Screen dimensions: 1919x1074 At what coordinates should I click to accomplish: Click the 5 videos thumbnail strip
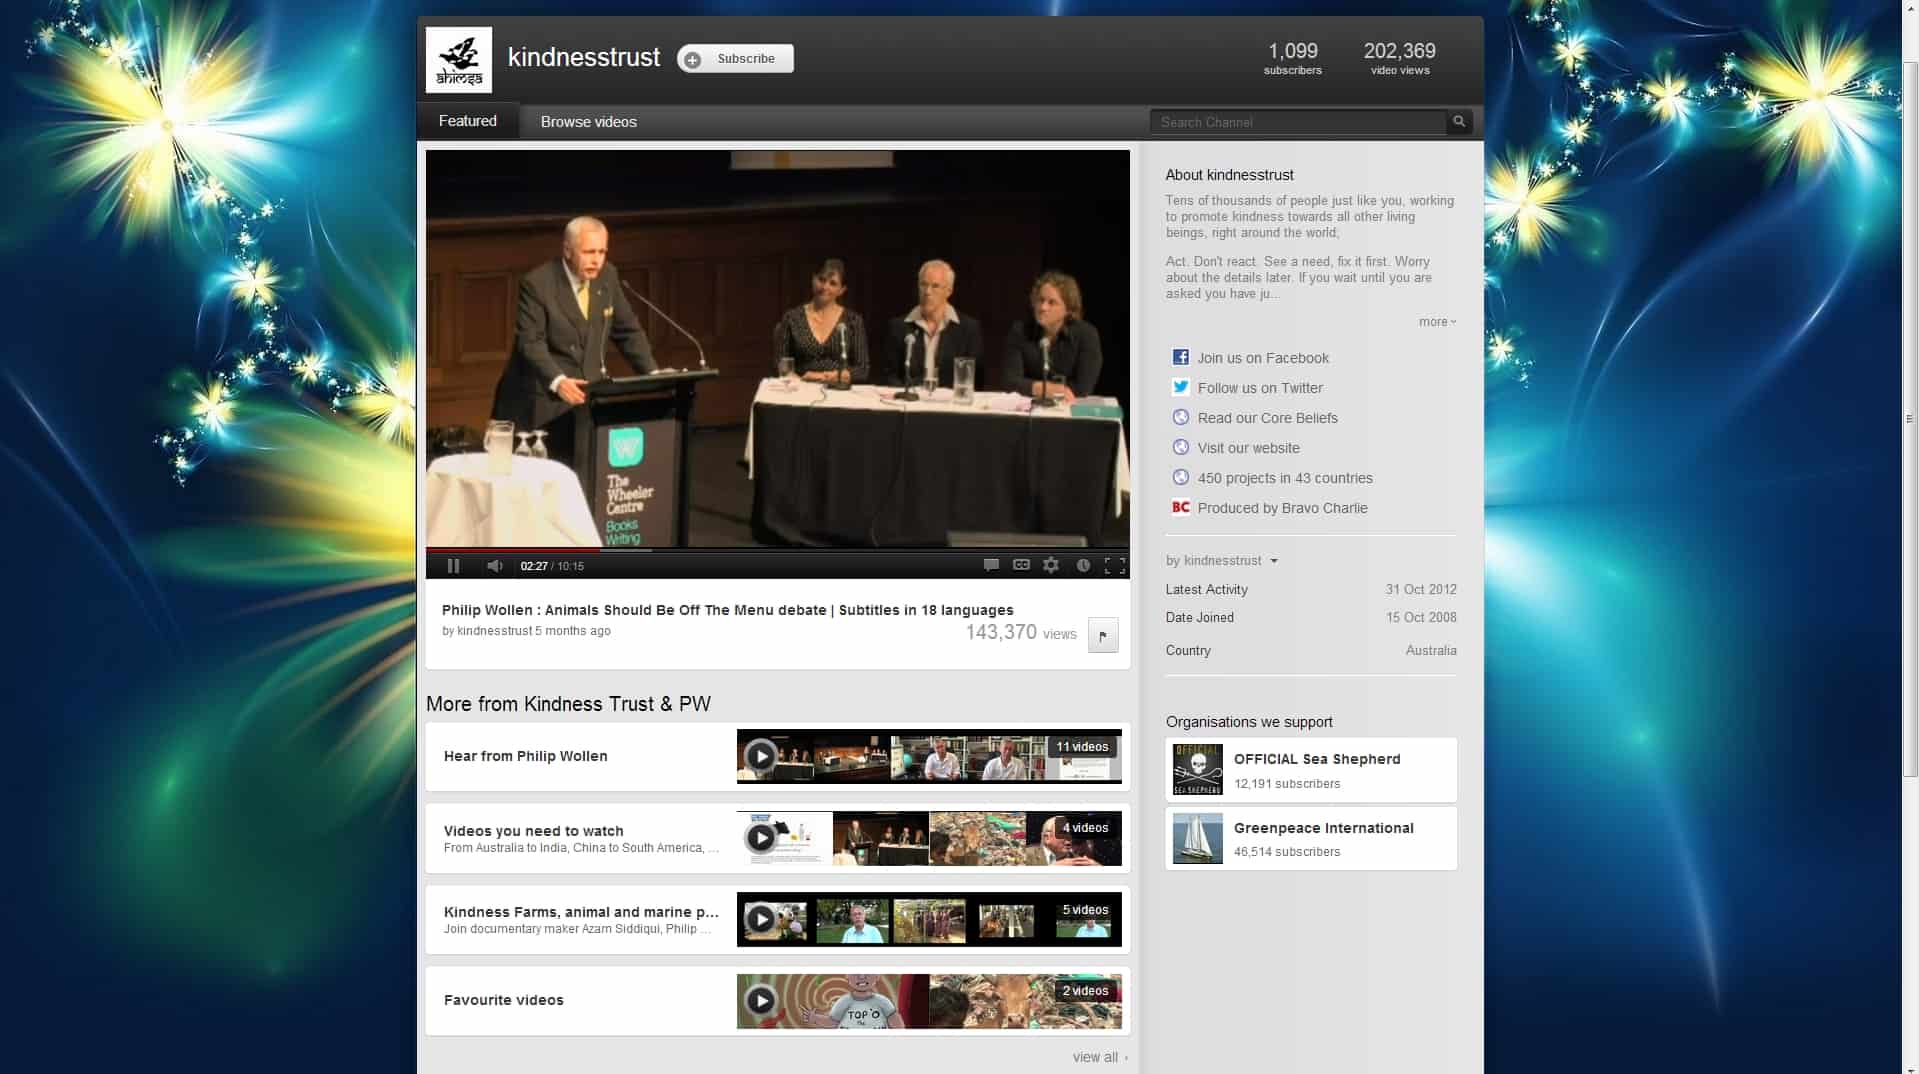(929, 919)
